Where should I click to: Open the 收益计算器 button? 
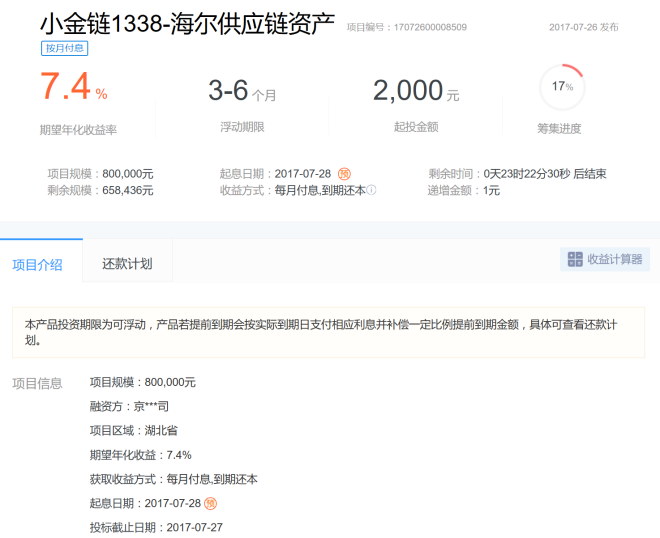click(604, 259)
